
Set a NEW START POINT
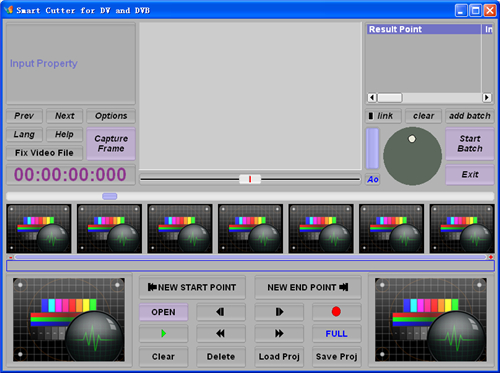[x=192, y=287]
